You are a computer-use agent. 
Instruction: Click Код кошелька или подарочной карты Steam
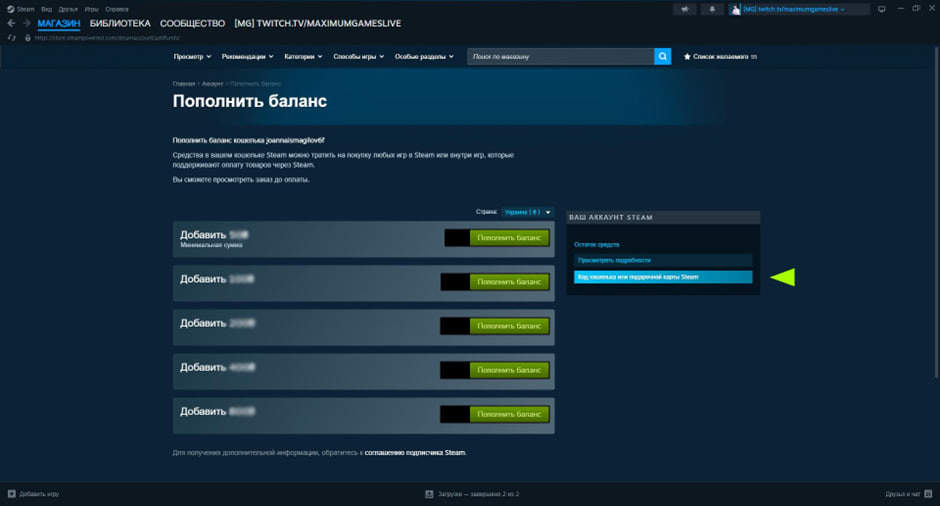point(663,277)
